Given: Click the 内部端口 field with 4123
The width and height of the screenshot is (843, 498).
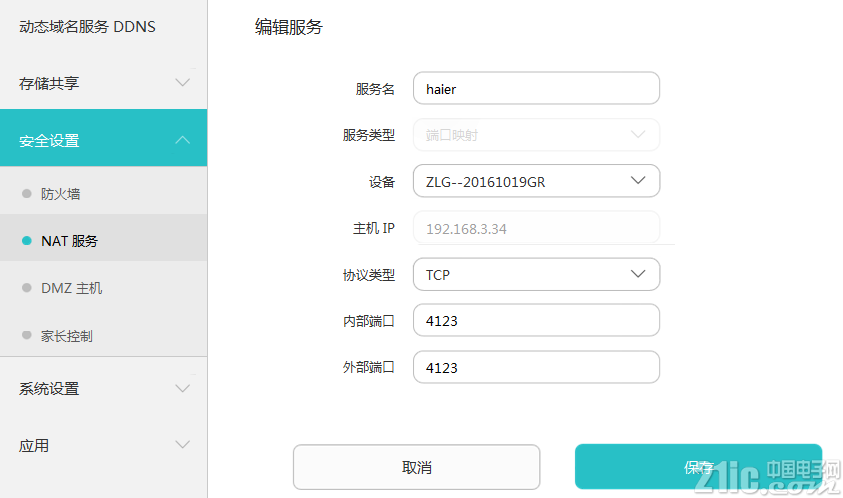Looking at the screenshot, I should [x=536, y=321].
